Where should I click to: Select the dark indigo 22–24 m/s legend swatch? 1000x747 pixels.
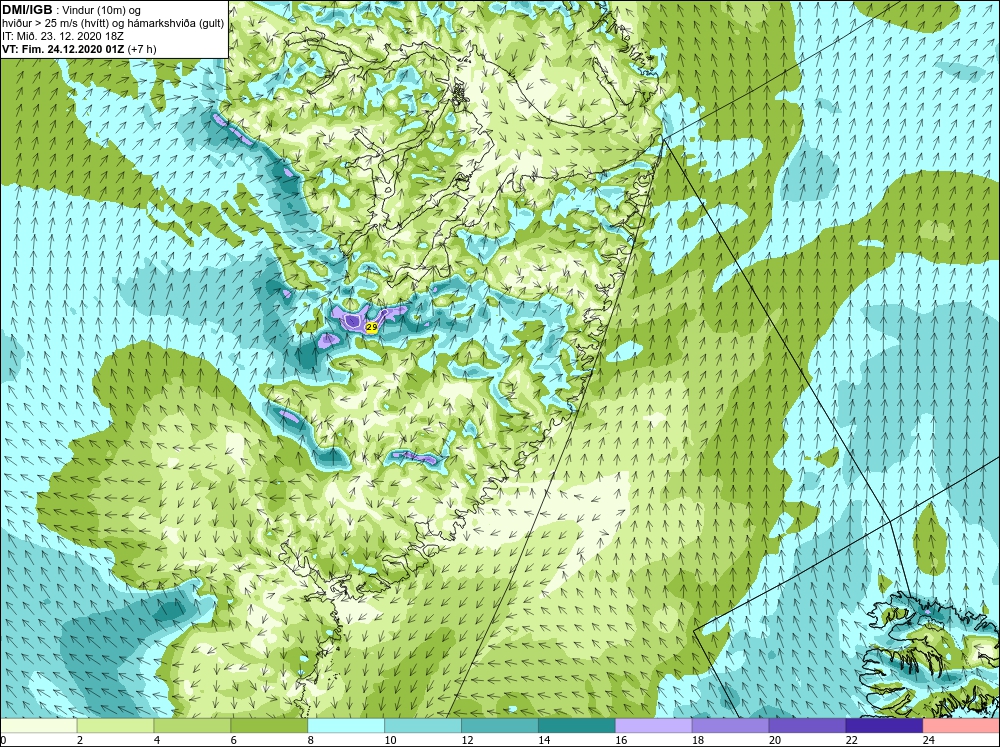click(884, 726)
